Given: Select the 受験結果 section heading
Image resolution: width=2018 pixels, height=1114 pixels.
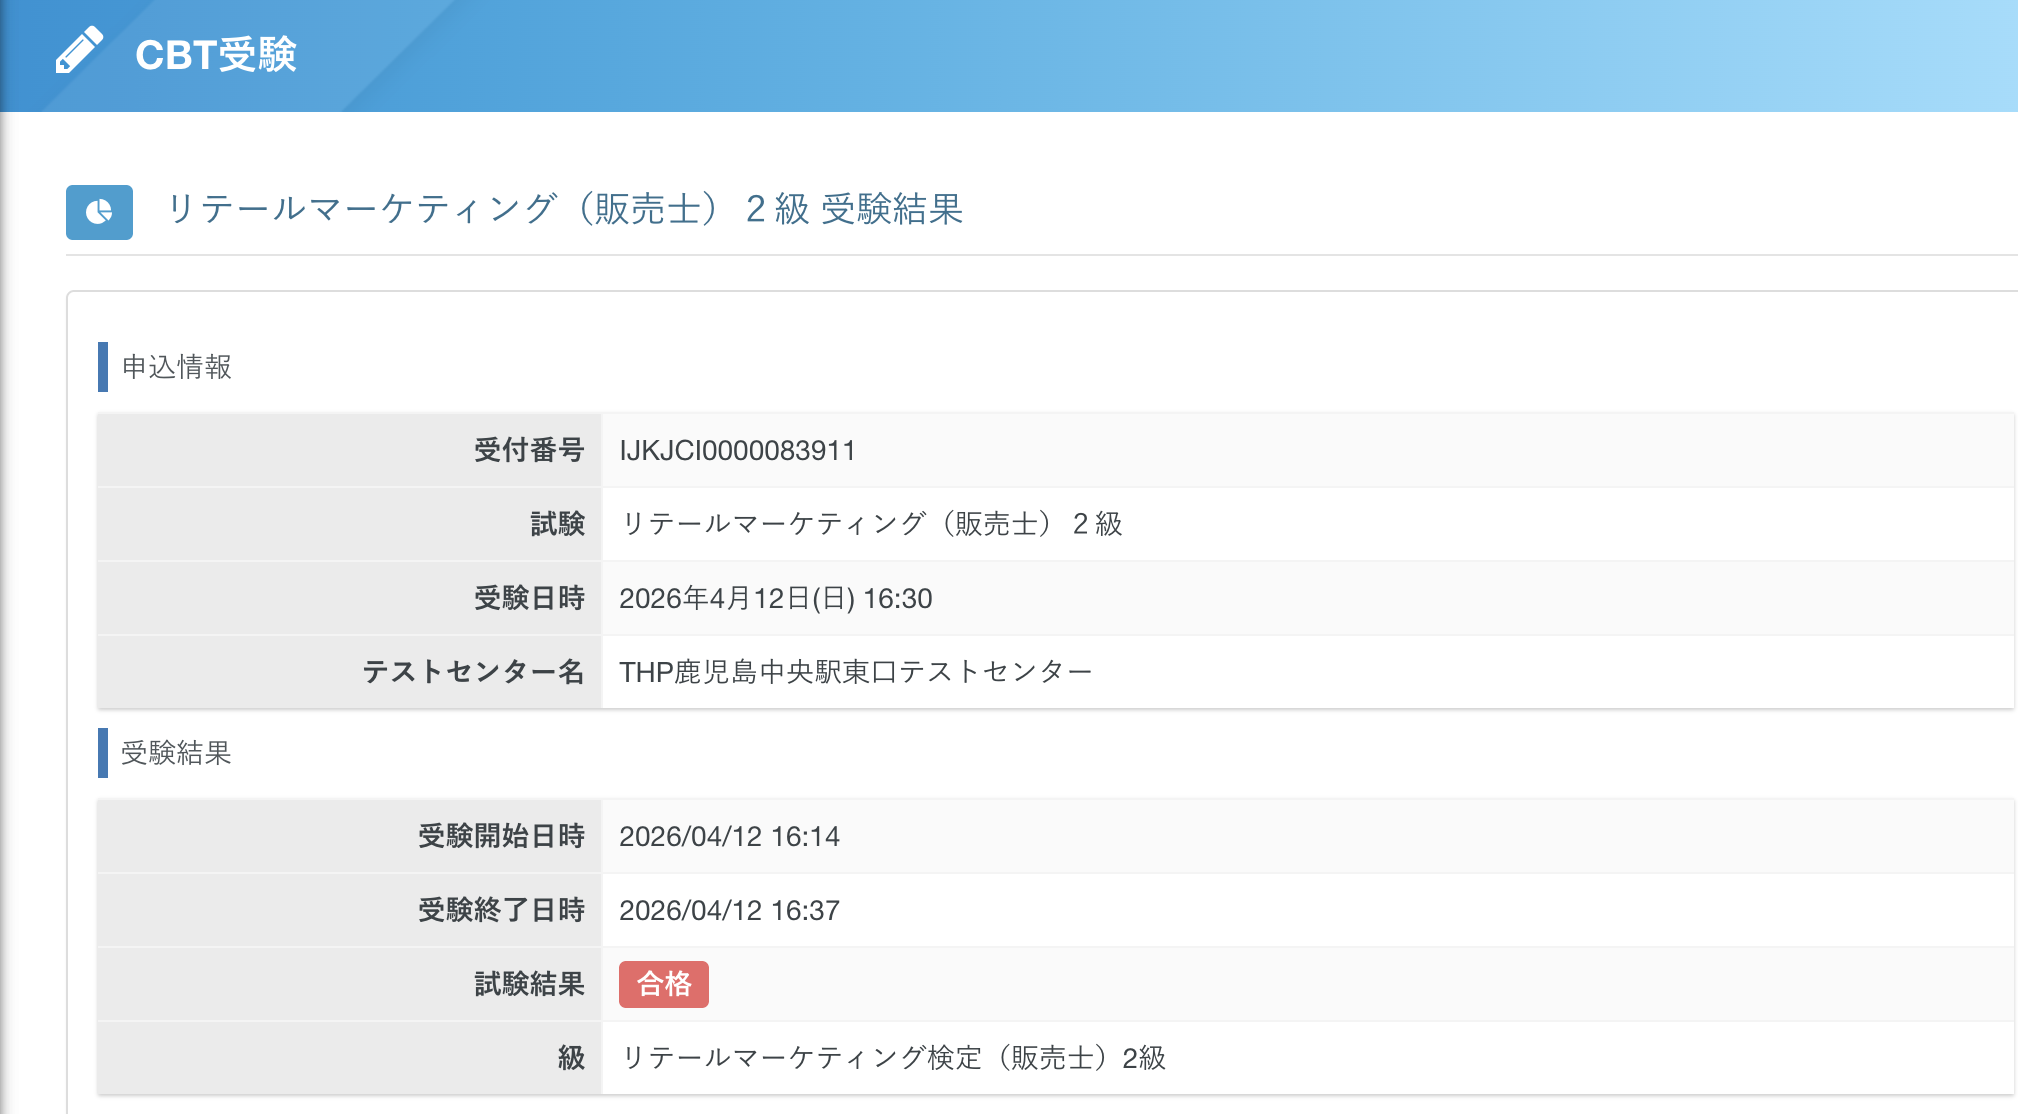Looking at the screenshot, I should [x=174, y=755].
